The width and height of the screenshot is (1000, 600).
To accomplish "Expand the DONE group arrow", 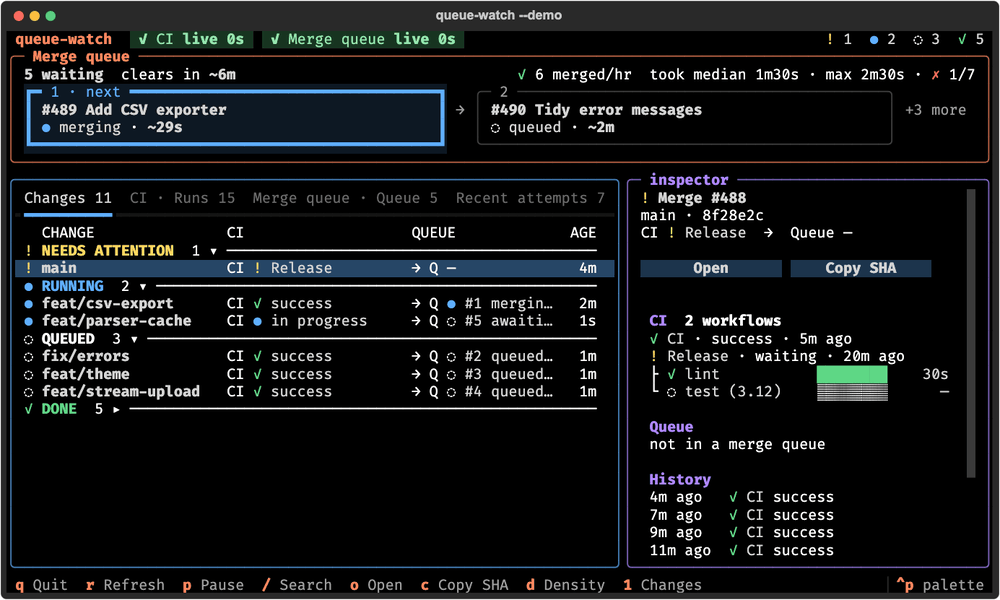I will pyautogui.click(x=116, y=409).
